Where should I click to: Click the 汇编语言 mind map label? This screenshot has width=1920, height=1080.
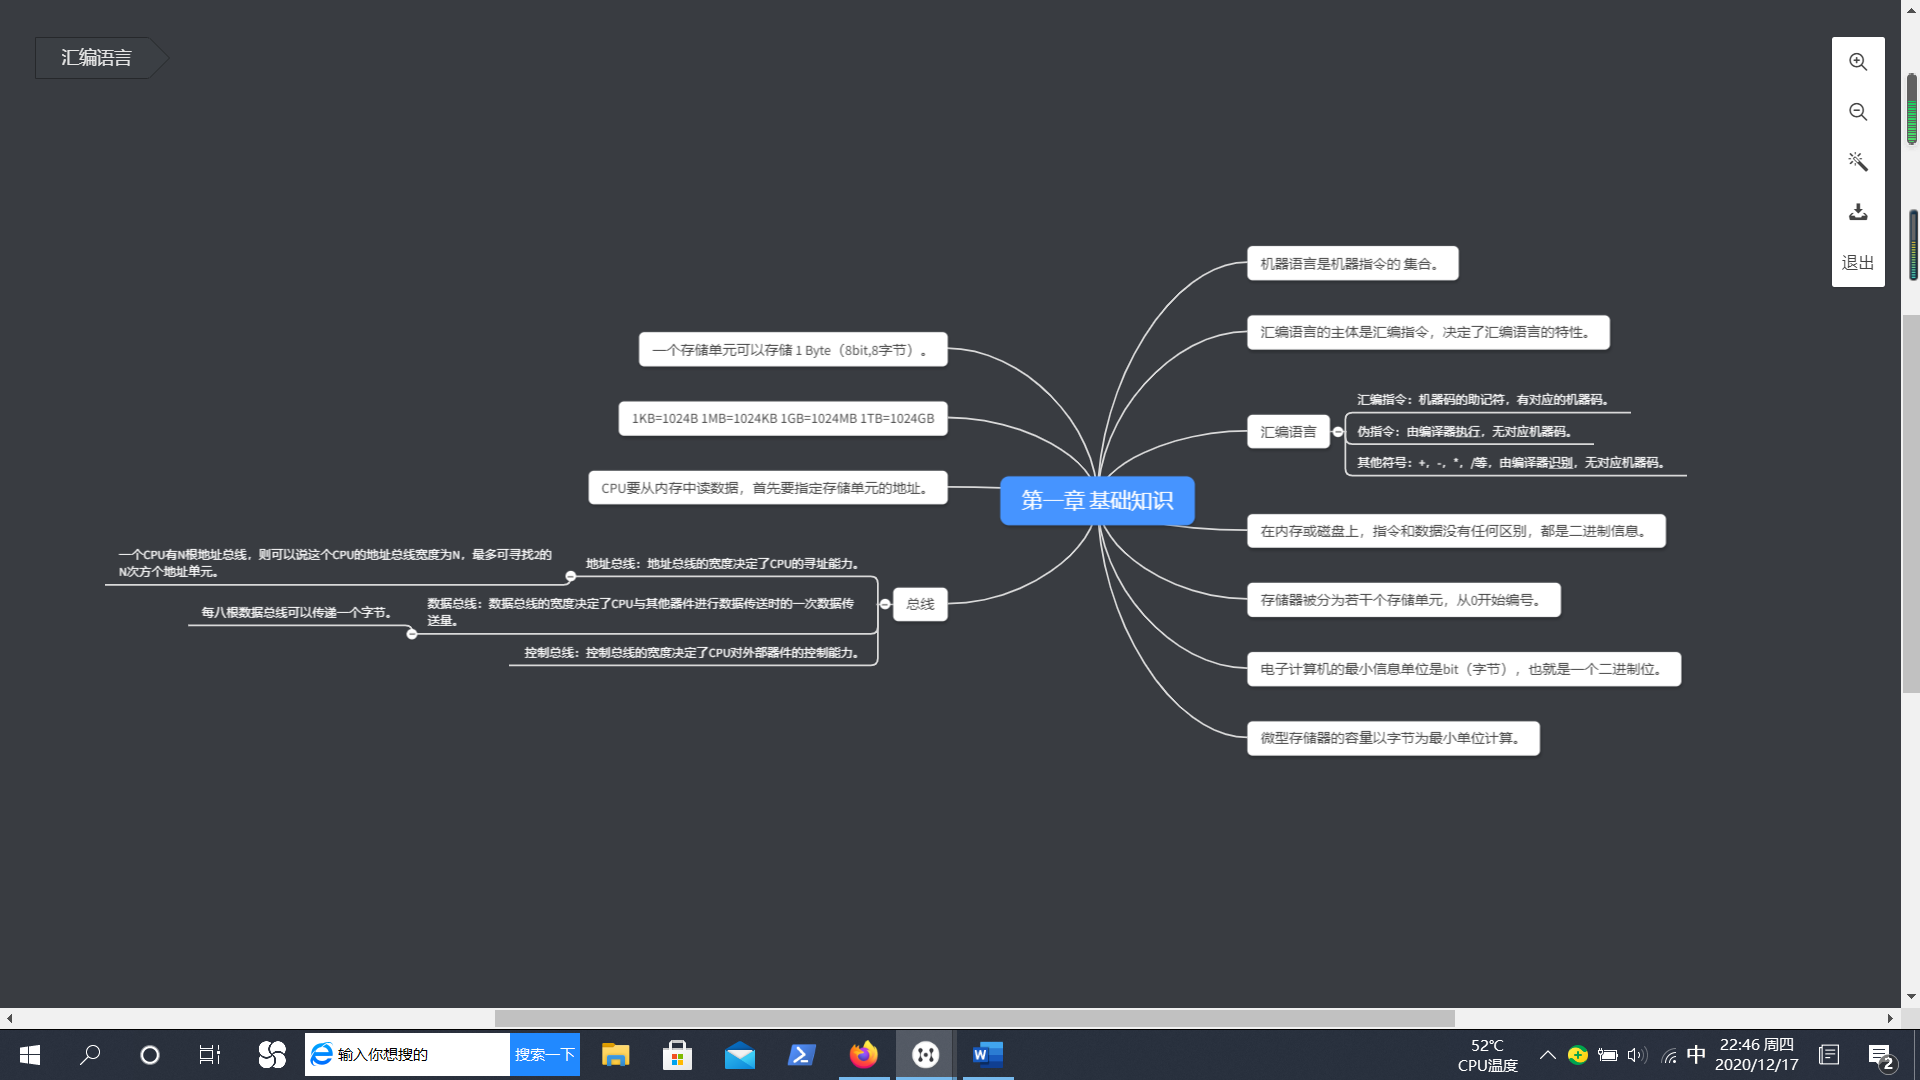[1287, 430]
